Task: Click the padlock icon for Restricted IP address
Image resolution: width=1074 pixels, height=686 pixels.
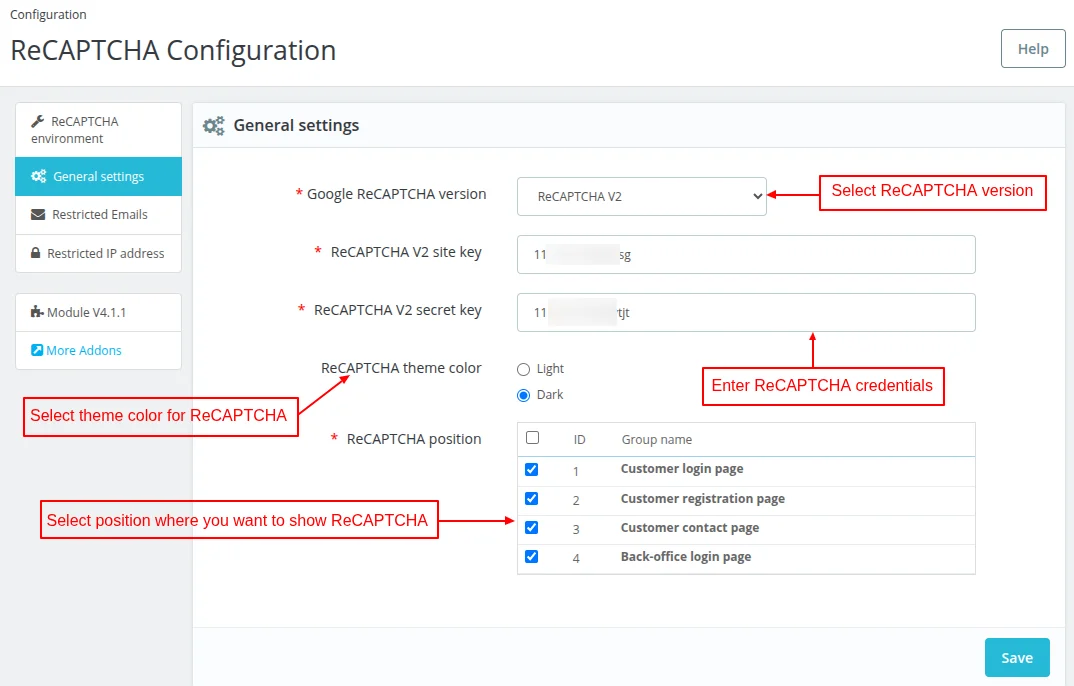Action: 36,254
